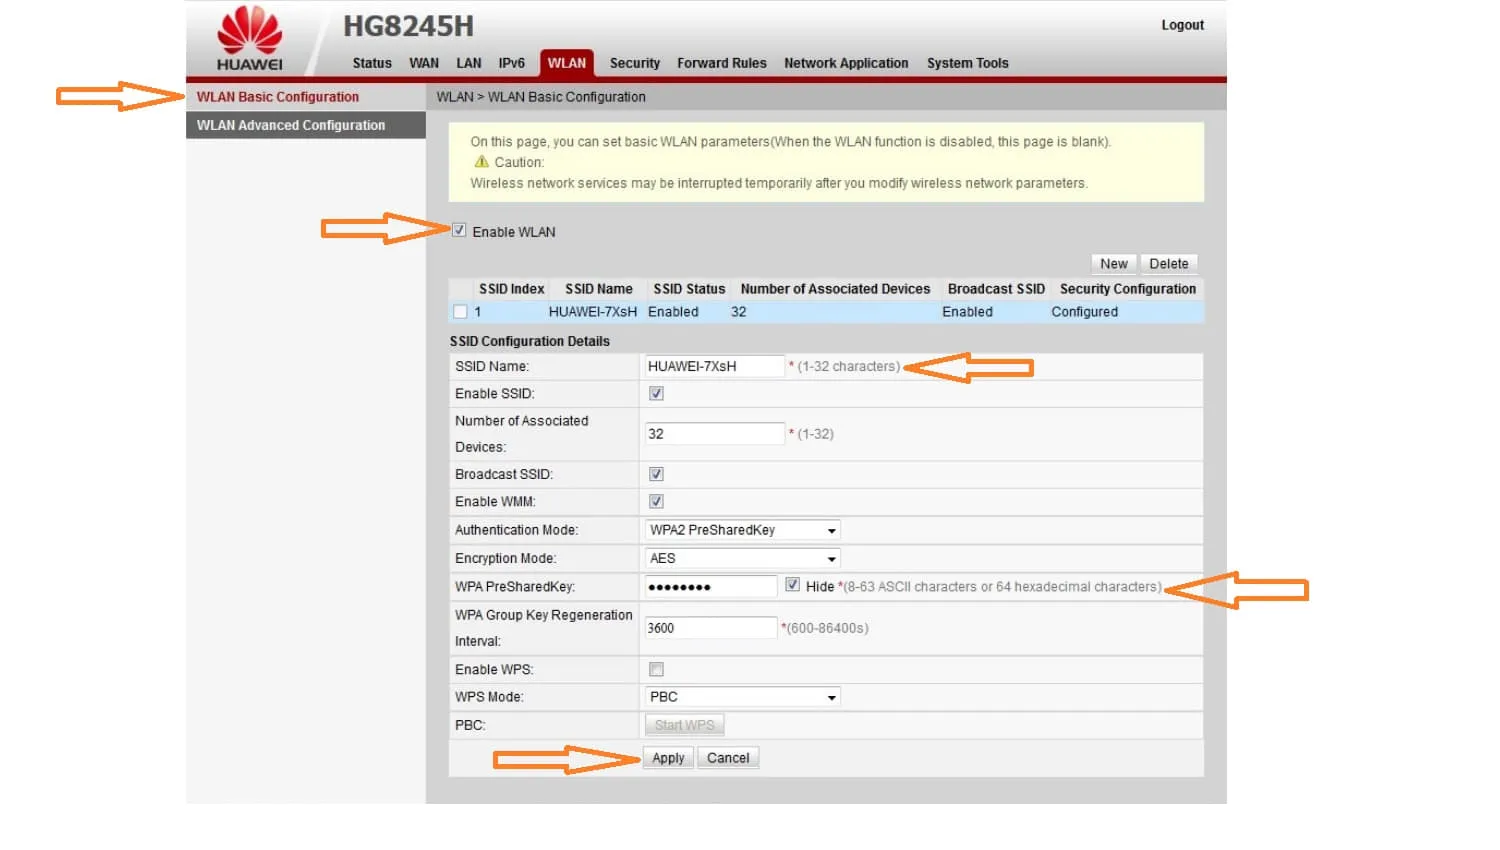Open the Network Application tab
The height and width of the screenshot is (850, 1500).
(x=846, y=63)
